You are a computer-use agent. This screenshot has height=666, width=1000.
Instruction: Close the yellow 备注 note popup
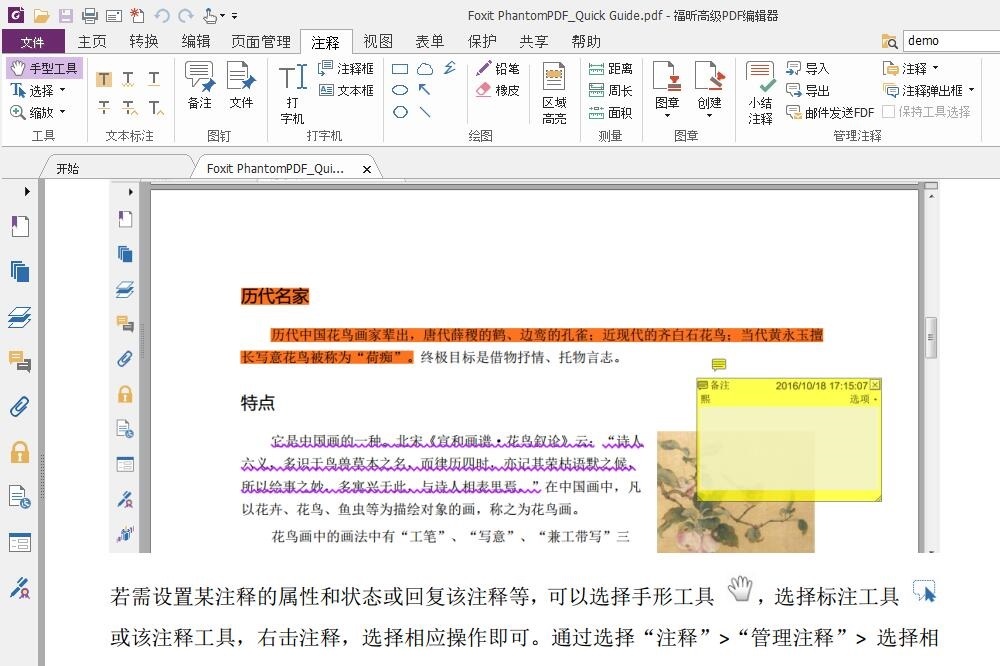[875, 385]
